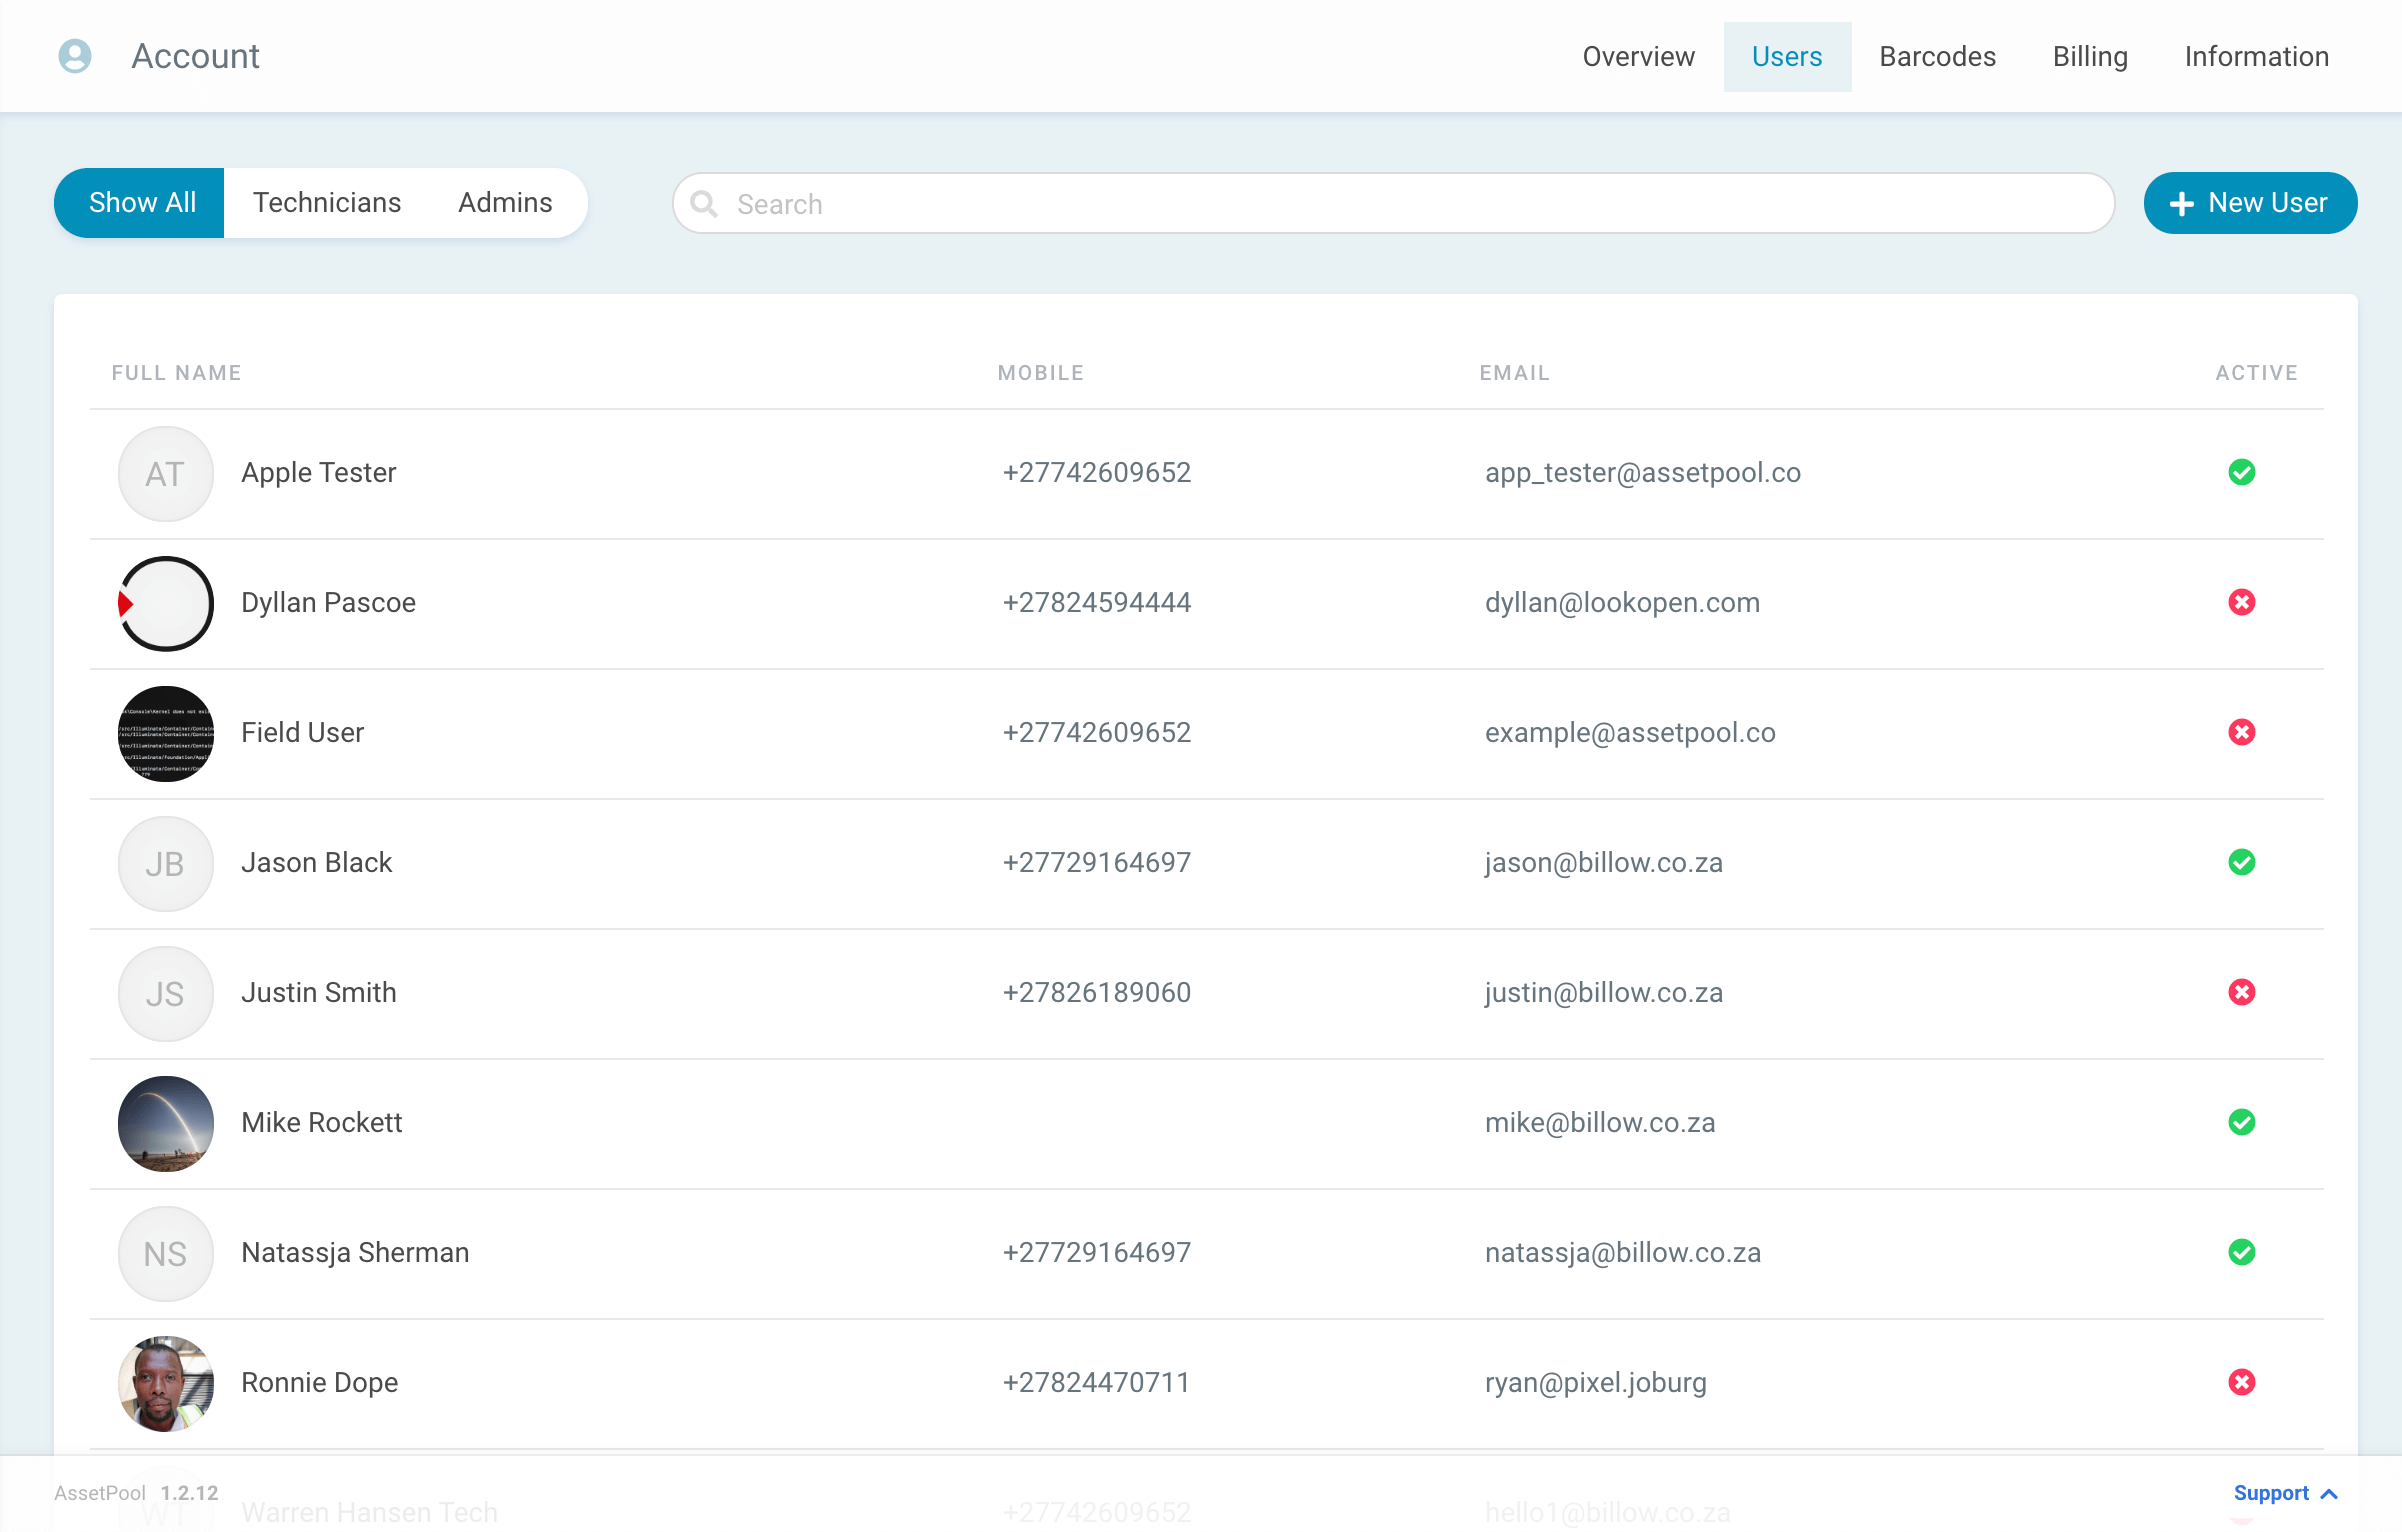Open Mike Rockett's rocket photo avatar

click(x=165, y=1123)
